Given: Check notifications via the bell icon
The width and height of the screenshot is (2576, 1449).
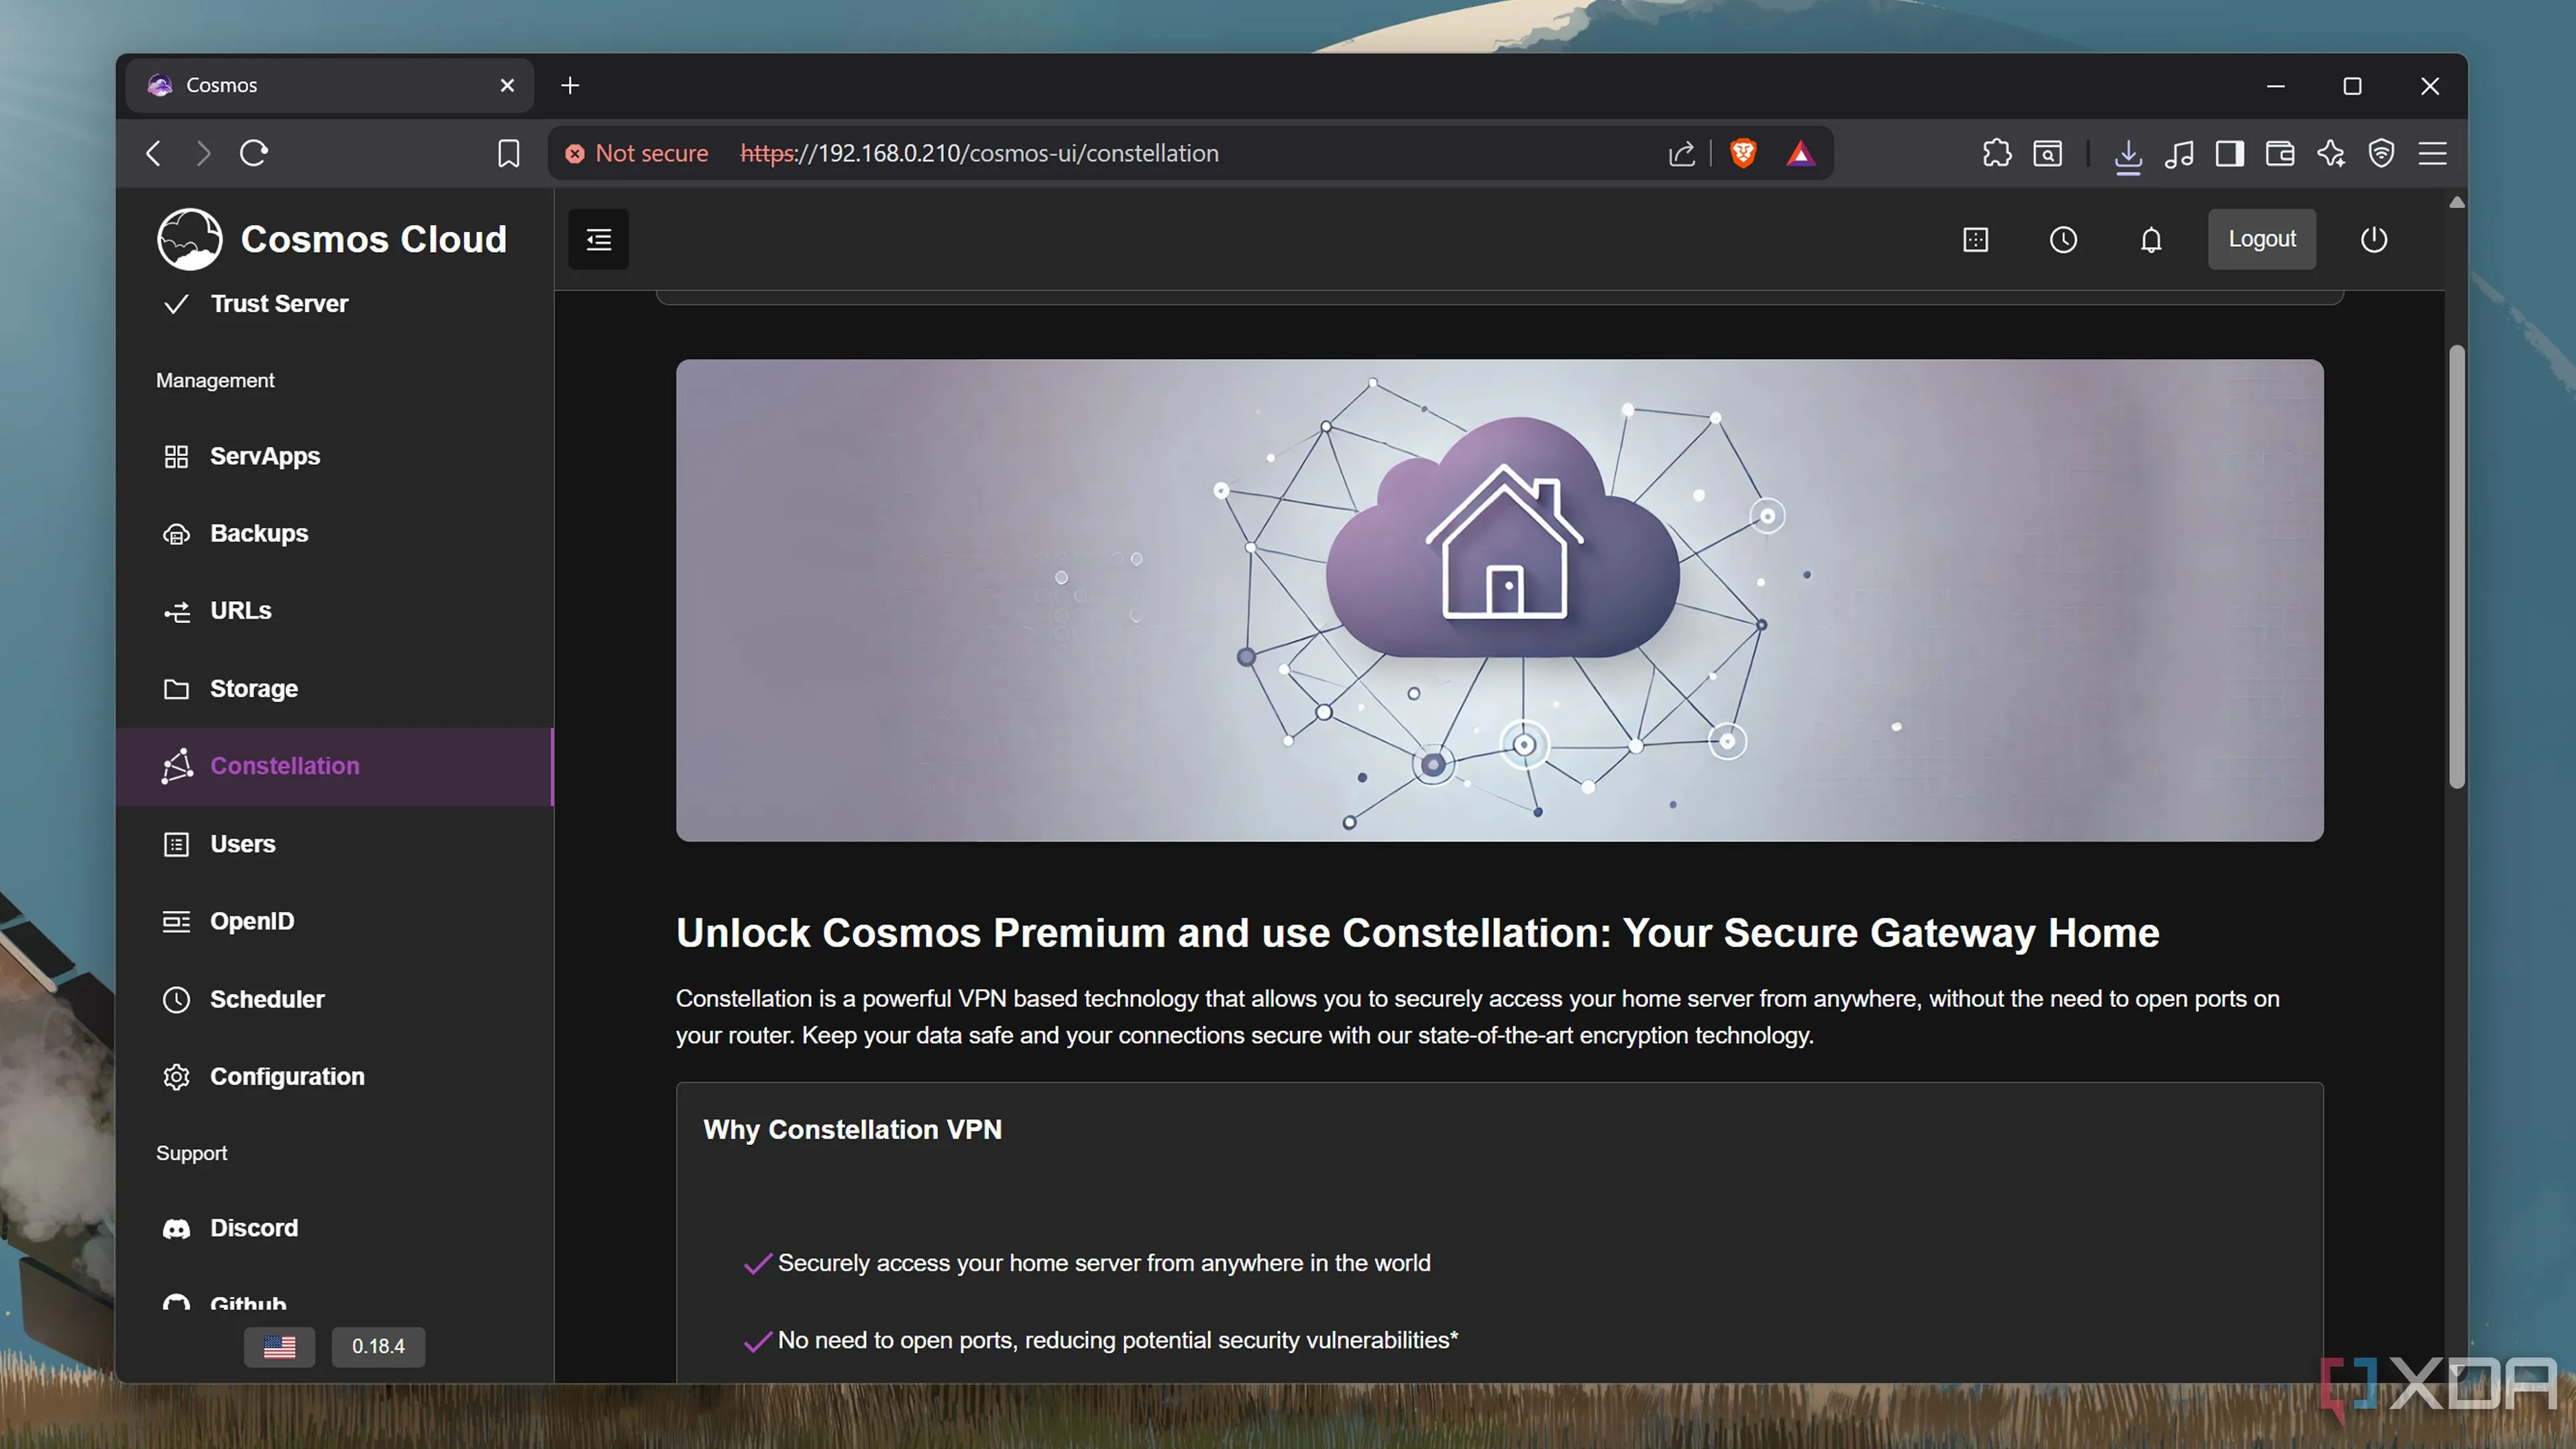Looking at the screenshot, I should 2150,239.
